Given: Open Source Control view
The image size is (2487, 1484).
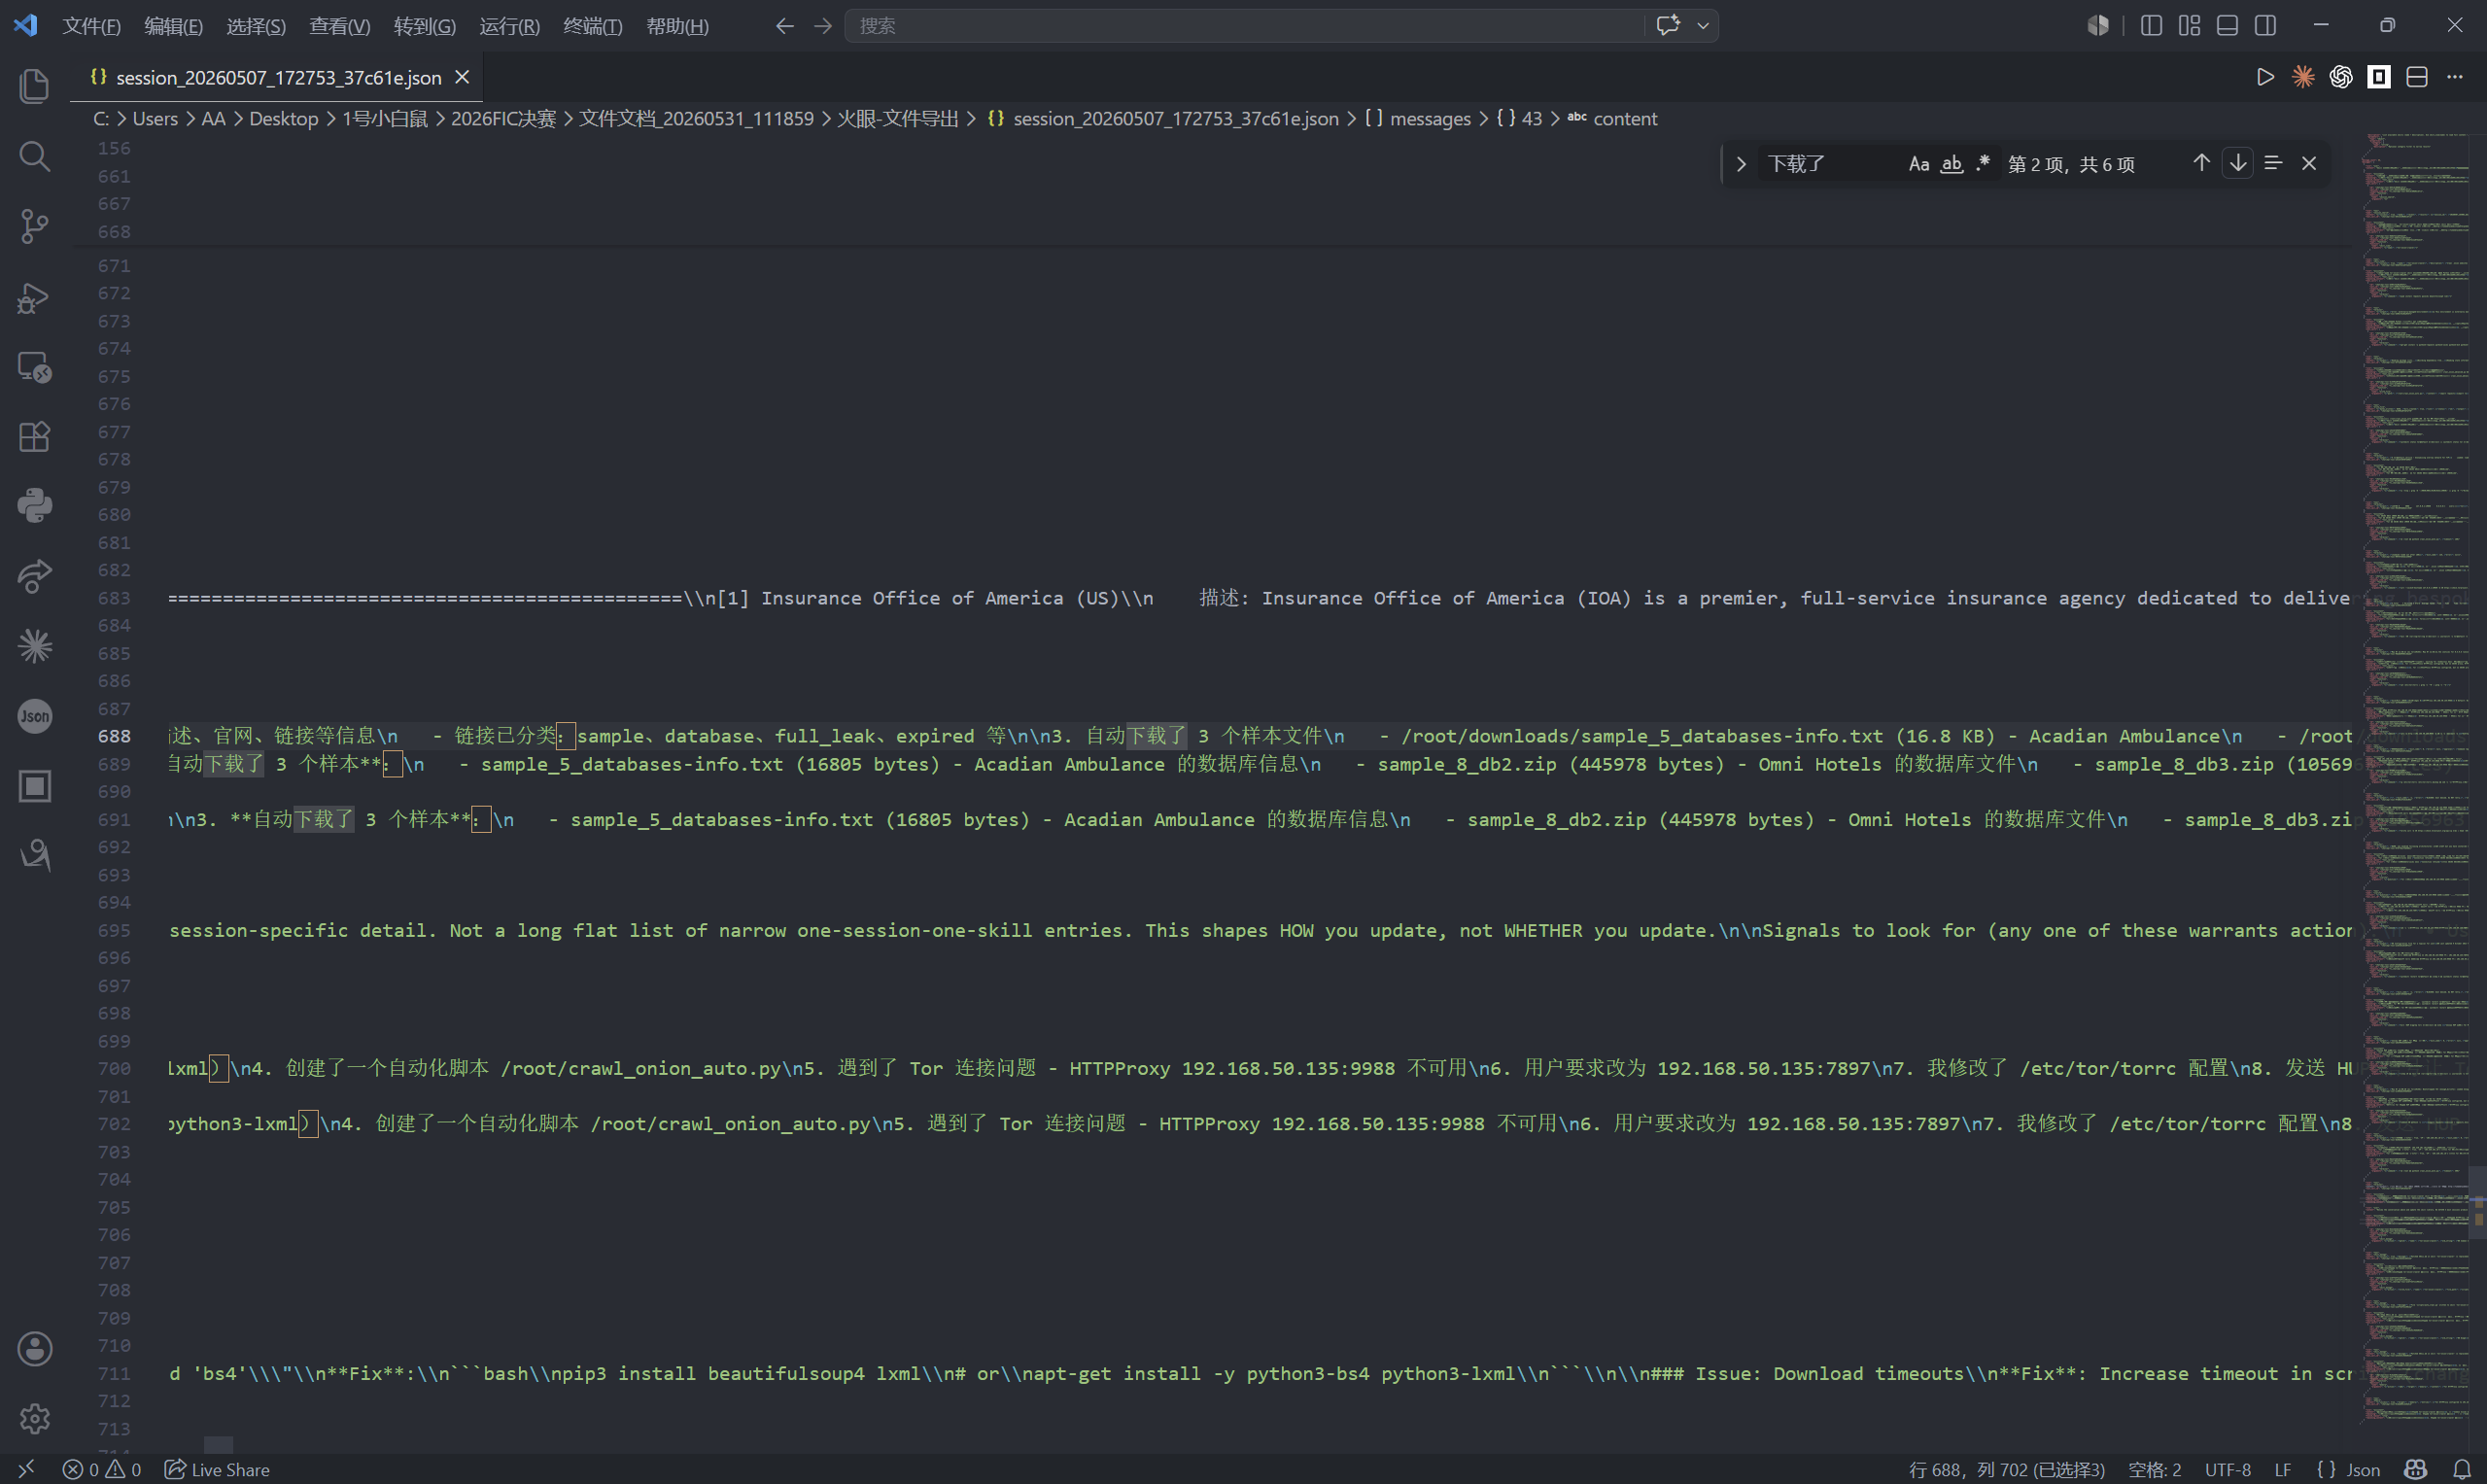Looking at the screenshot, I should 34,226.
